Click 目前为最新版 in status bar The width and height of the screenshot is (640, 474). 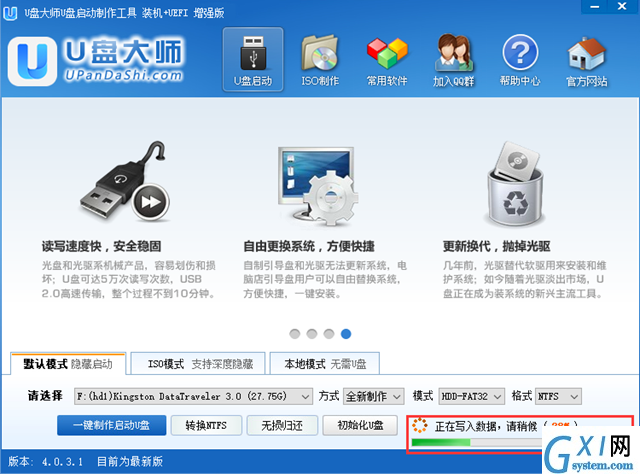click(x=130, y=462)
